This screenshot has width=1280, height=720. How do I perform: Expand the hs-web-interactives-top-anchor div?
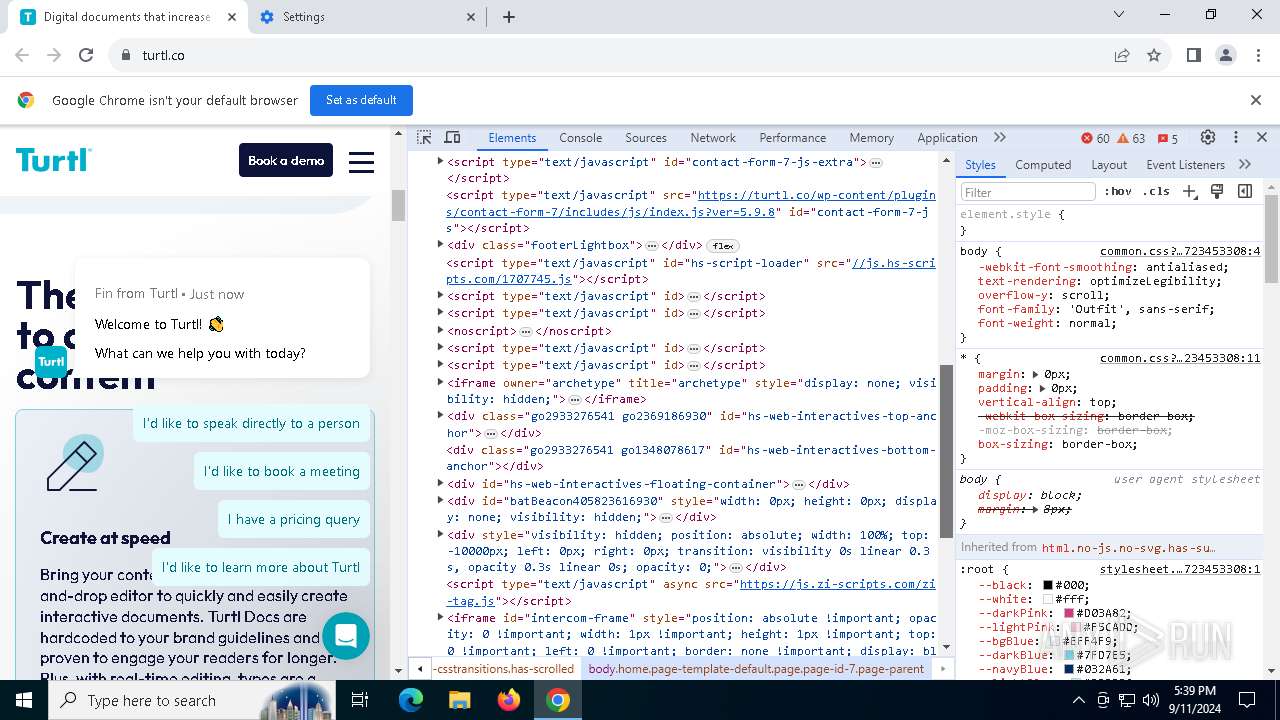[x=440, y=416]
